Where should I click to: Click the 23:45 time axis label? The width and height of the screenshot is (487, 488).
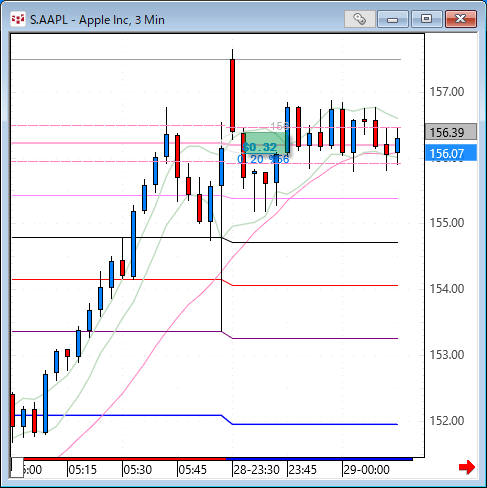pos(303,470)
